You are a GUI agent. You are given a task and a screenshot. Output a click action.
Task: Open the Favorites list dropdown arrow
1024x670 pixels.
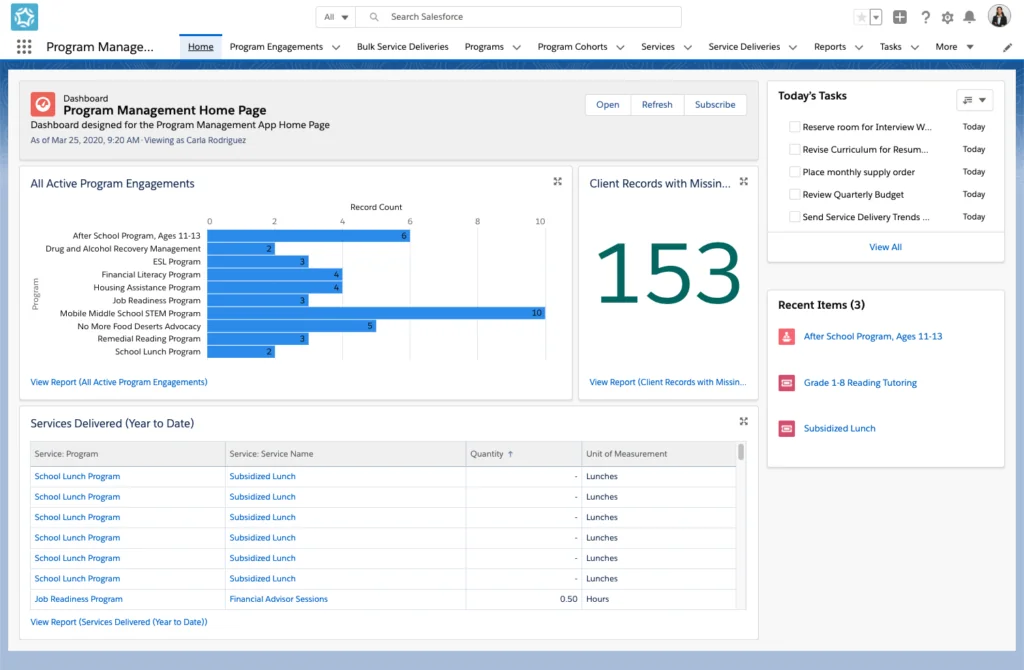(876, 18)
